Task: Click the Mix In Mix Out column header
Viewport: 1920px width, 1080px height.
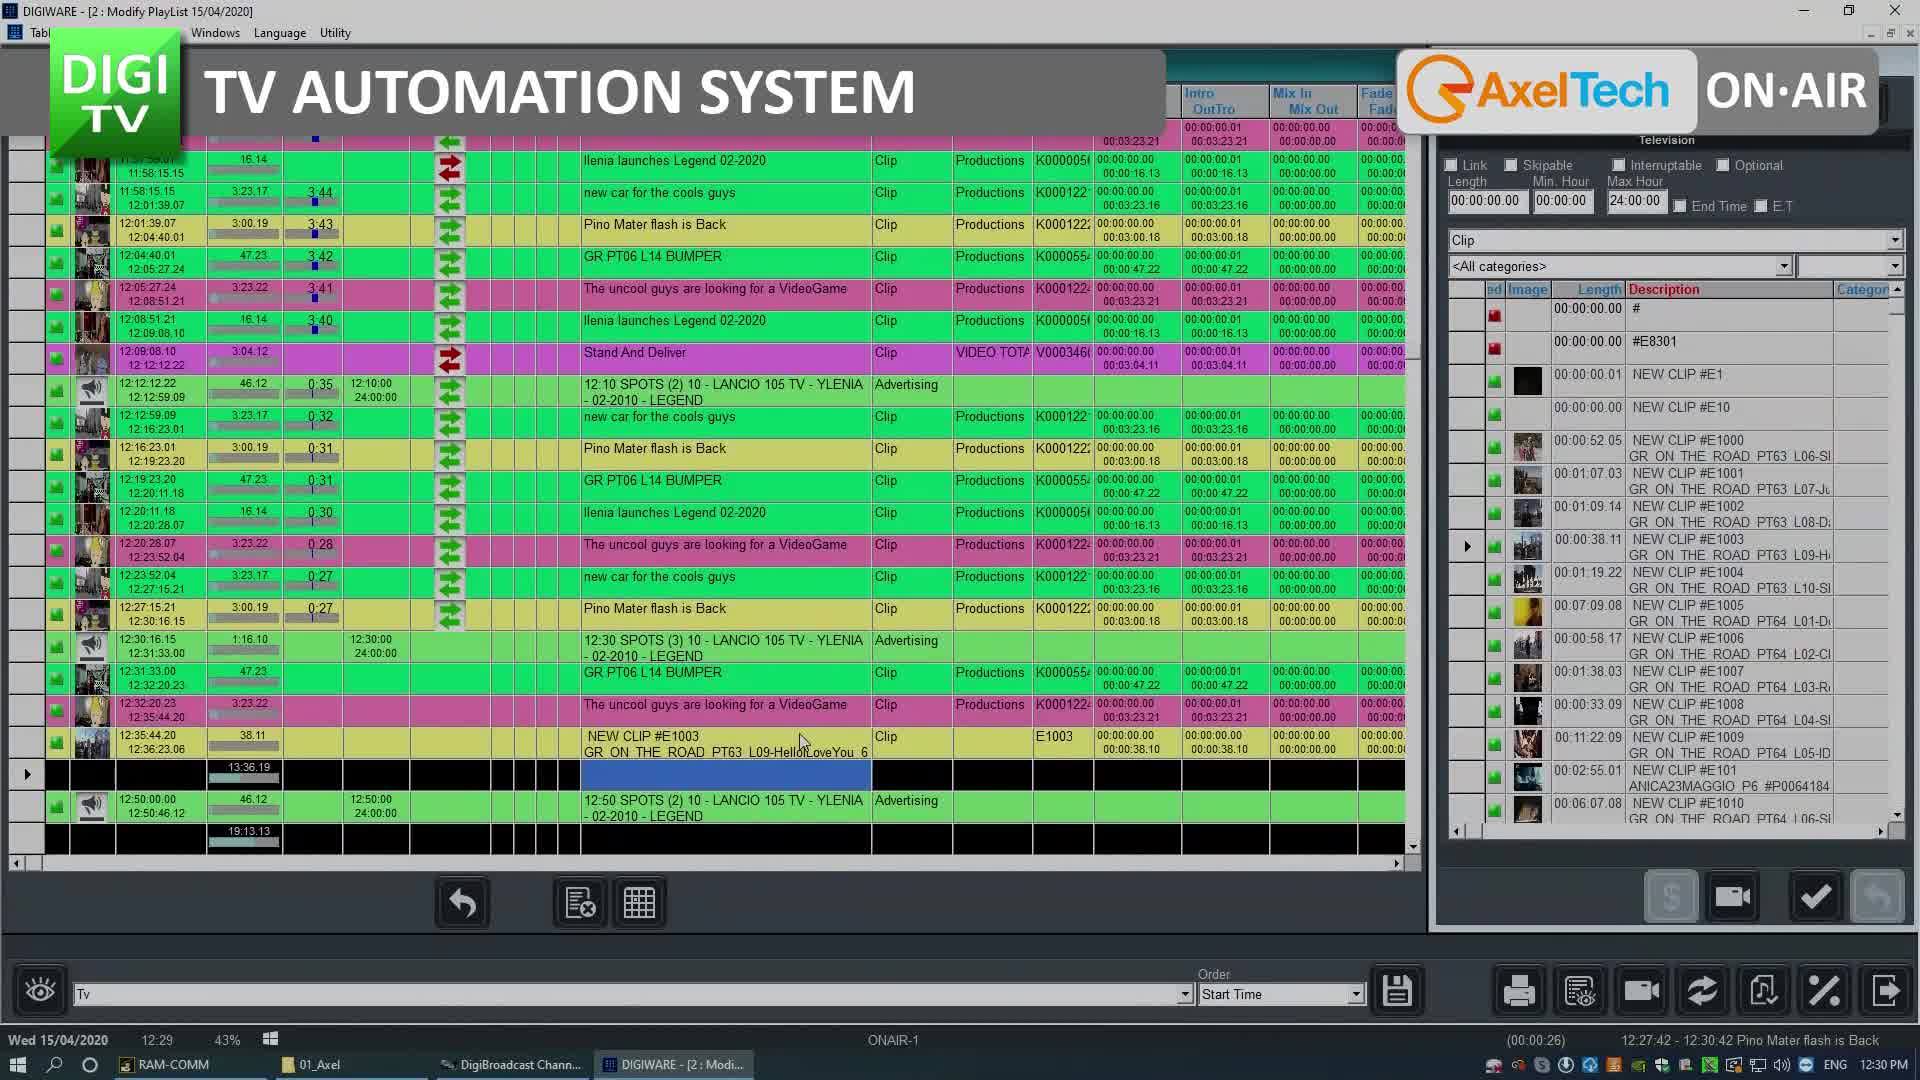Action: tap(1313, 101)
